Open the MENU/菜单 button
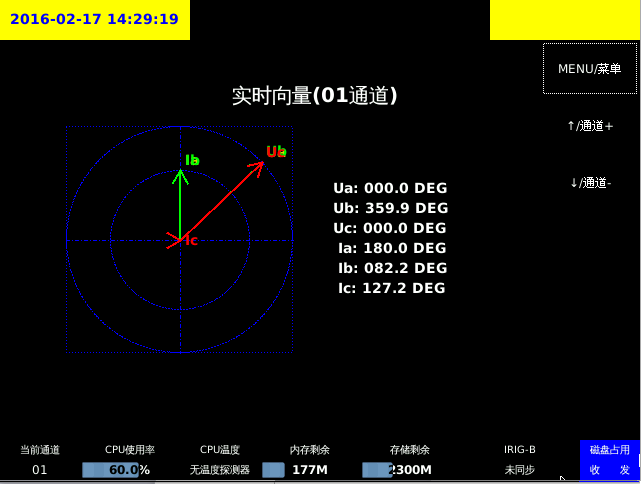The height and width of the screenshot is (484, 643). point(589,68)
